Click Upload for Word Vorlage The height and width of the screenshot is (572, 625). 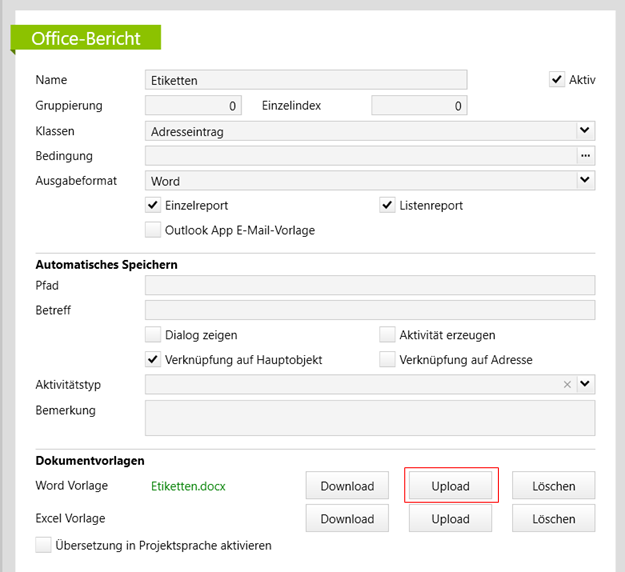pos(450,486)
